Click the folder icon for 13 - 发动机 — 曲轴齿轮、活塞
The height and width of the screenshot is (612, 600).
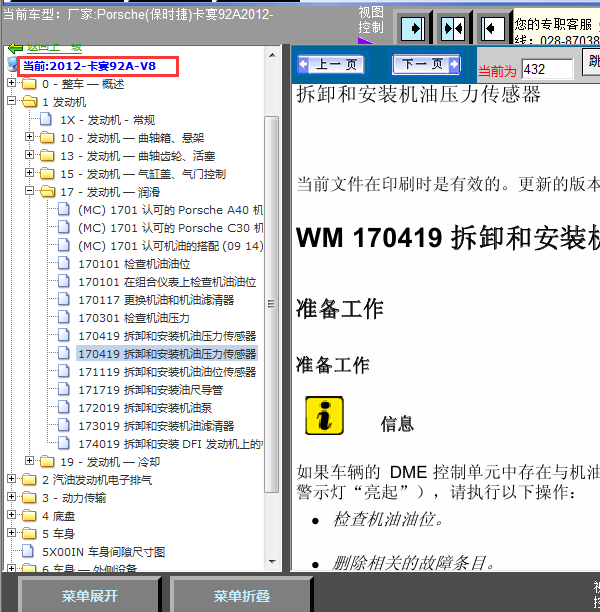pyautogui.click(x=47, y=156)
